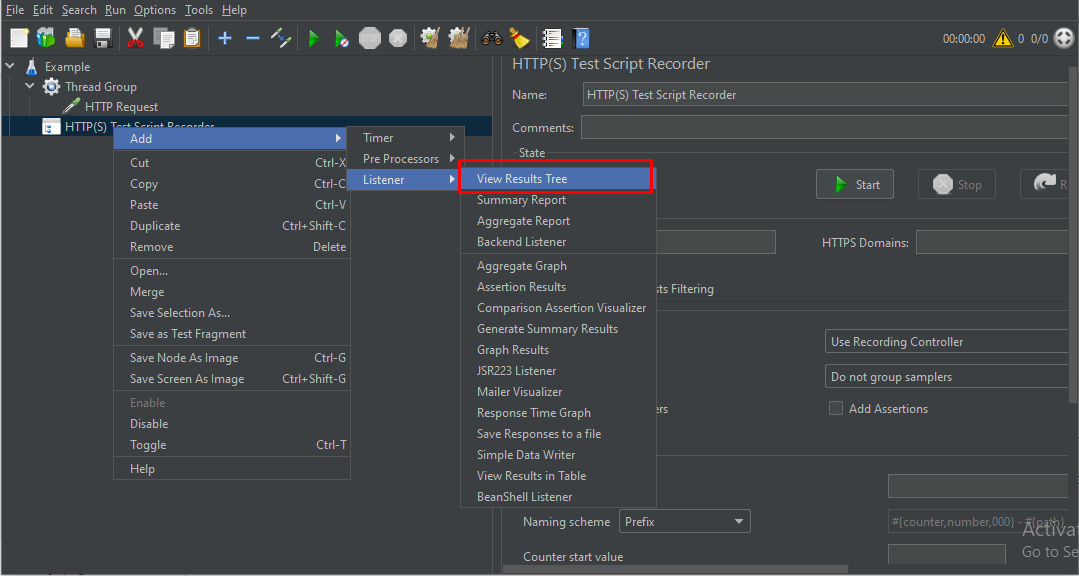Click the vertical scrollbar on right edge
The width and height of the screenshot is (1079, 576).
[x=1073, y=234]
